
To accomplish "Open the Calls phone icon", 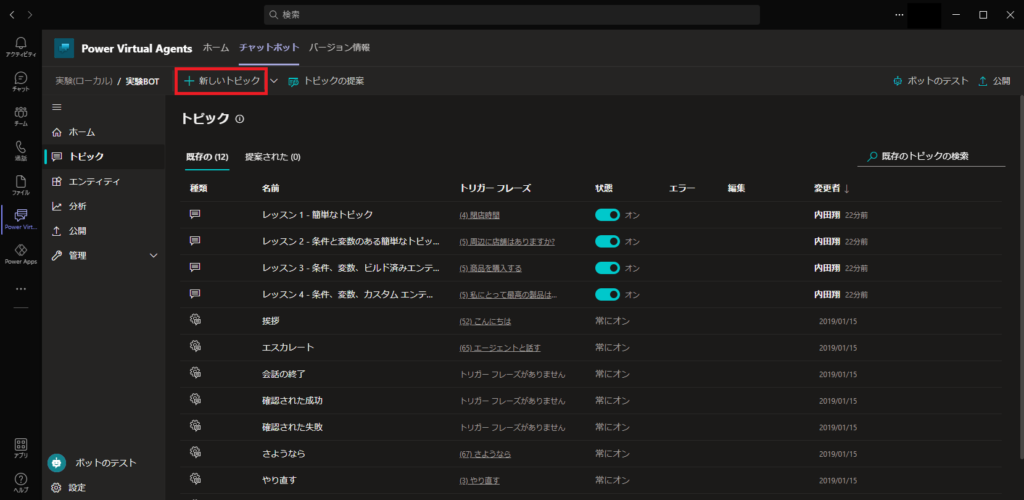I will coord(21,147).
